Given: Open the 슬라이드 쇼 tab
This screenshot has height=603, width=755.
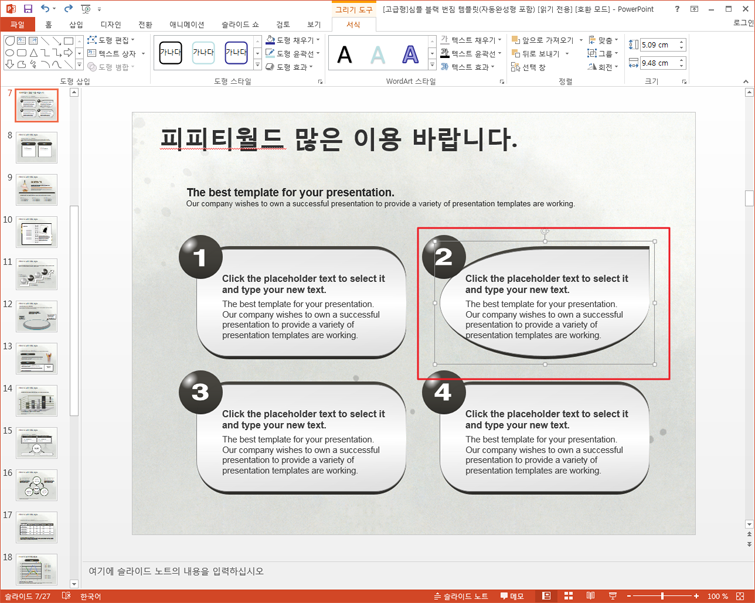Looking at the screenshot, I should pyautogui.click(x=240, y=24).
